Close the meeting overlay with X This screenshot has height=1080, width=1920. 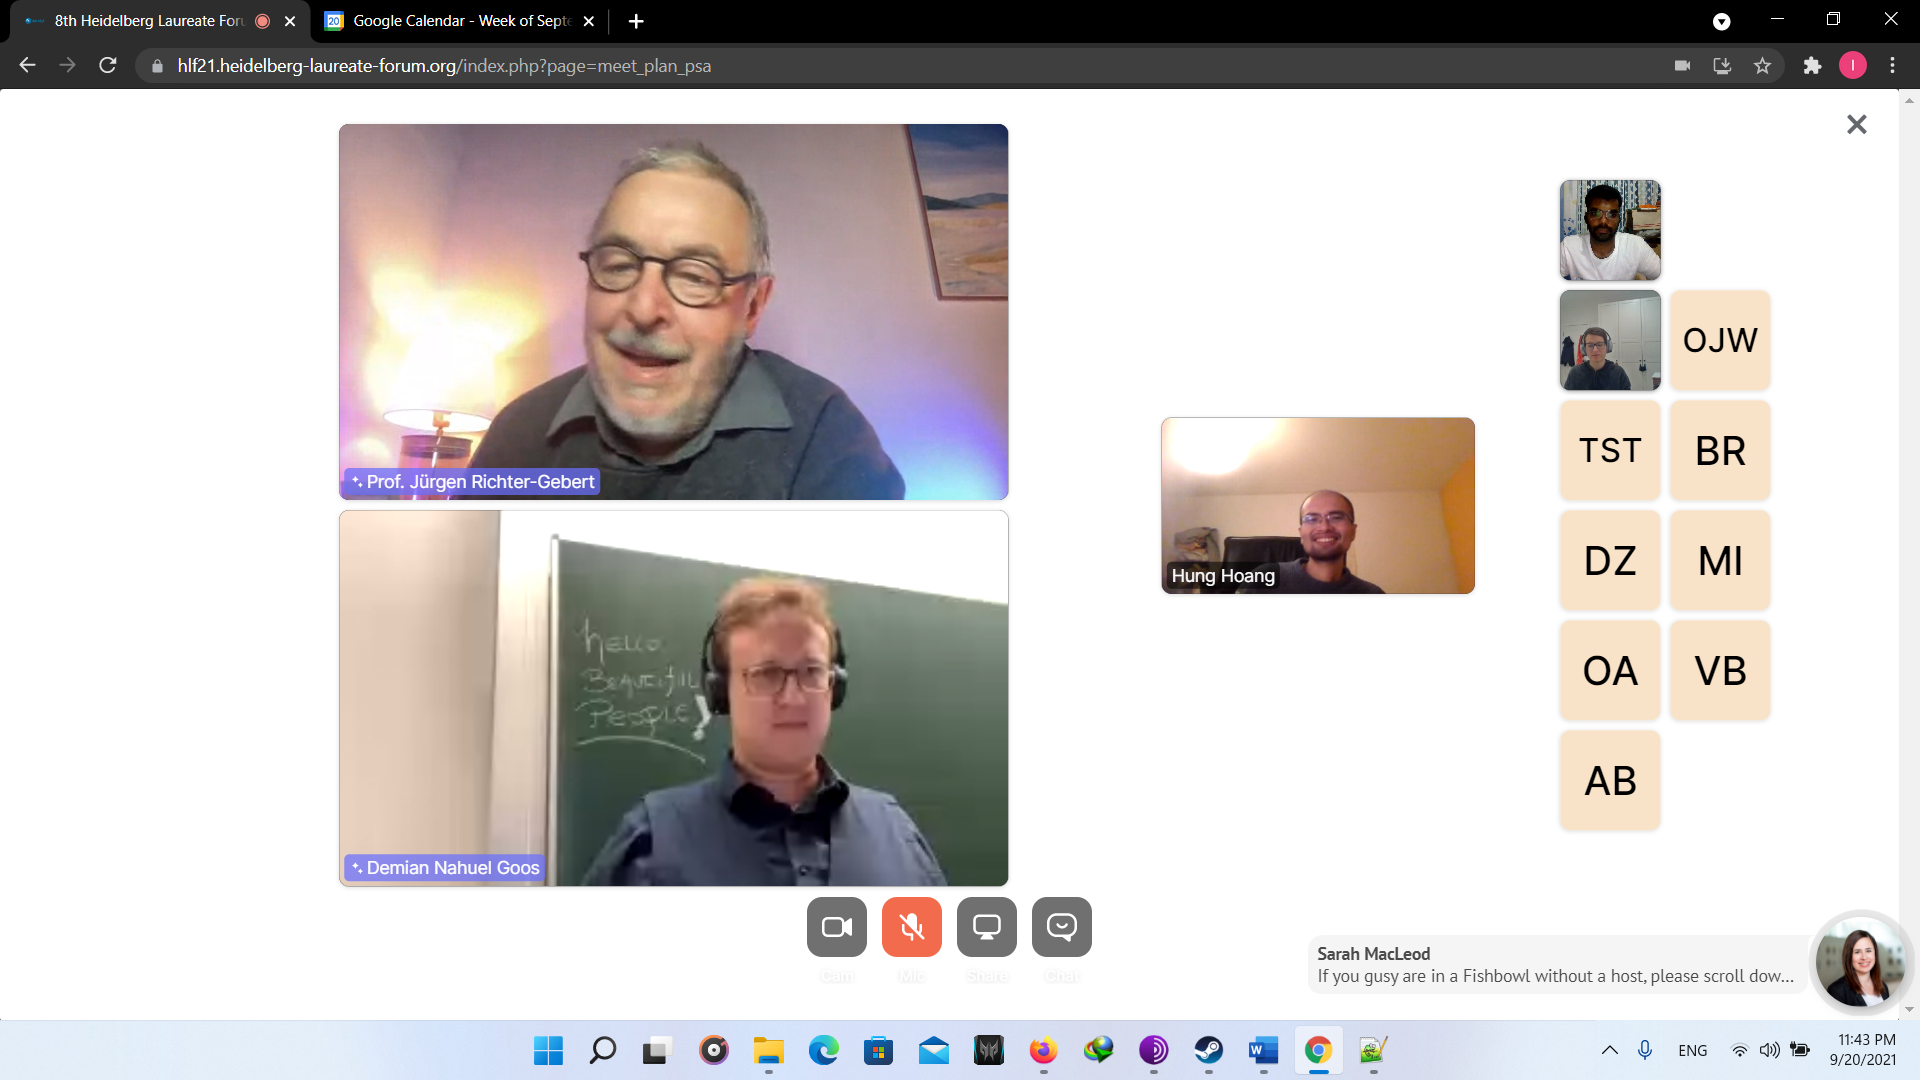coord(1856,125)
